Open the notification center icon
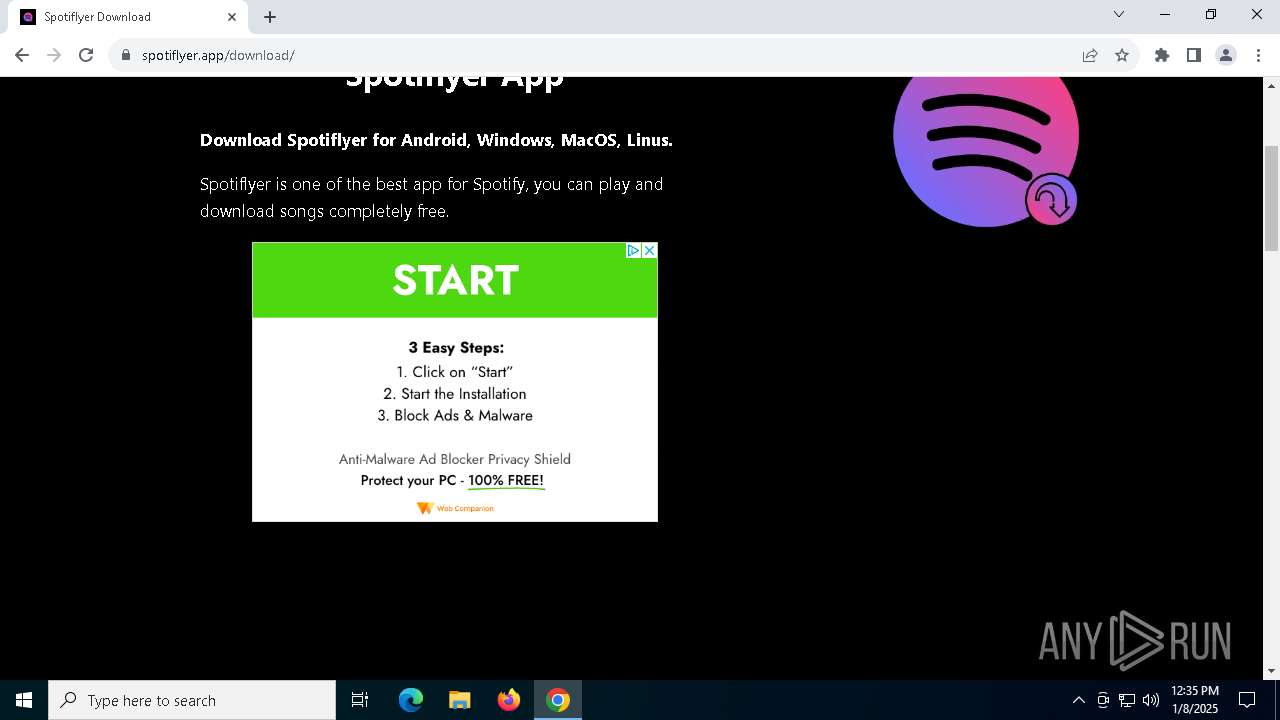 (x=1247, y=700)
